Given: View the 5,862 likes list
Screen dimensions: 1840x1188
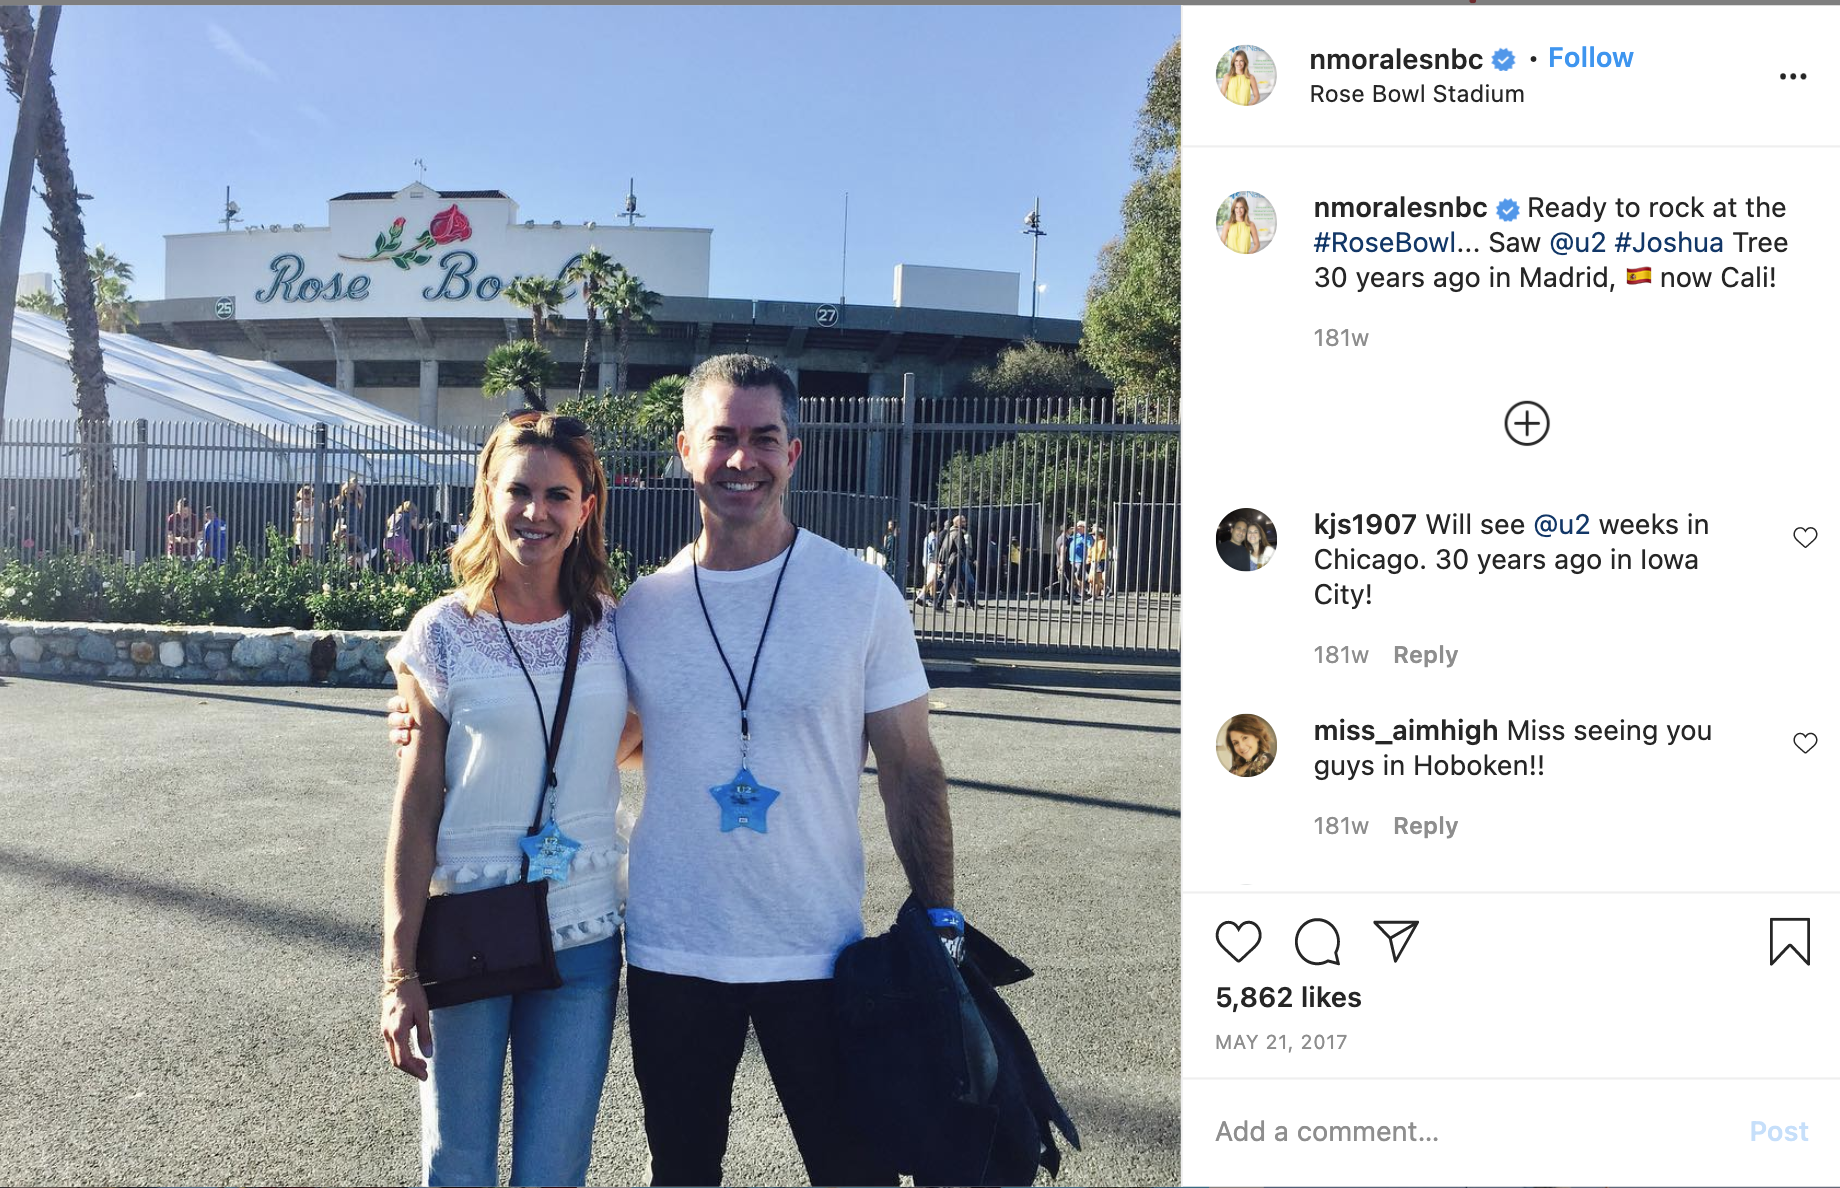Looking at the screenshot, I should tap(1288, 997).
